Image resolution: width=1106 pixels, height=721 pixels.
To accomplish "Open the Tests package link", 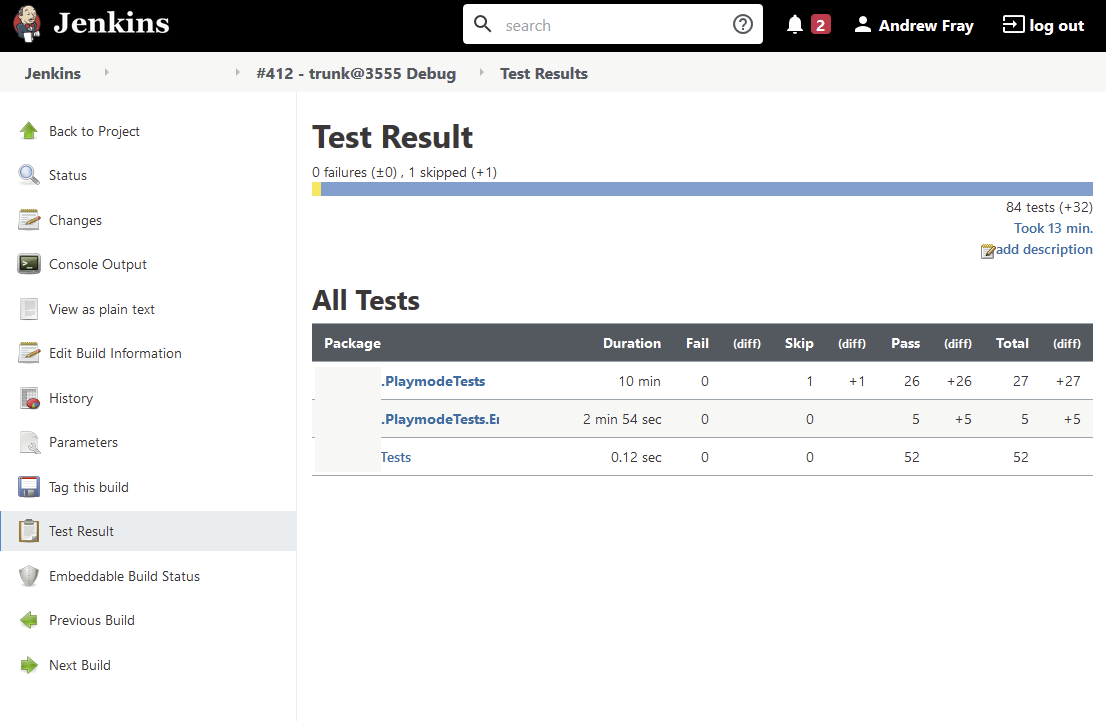I will coord(396,458).
